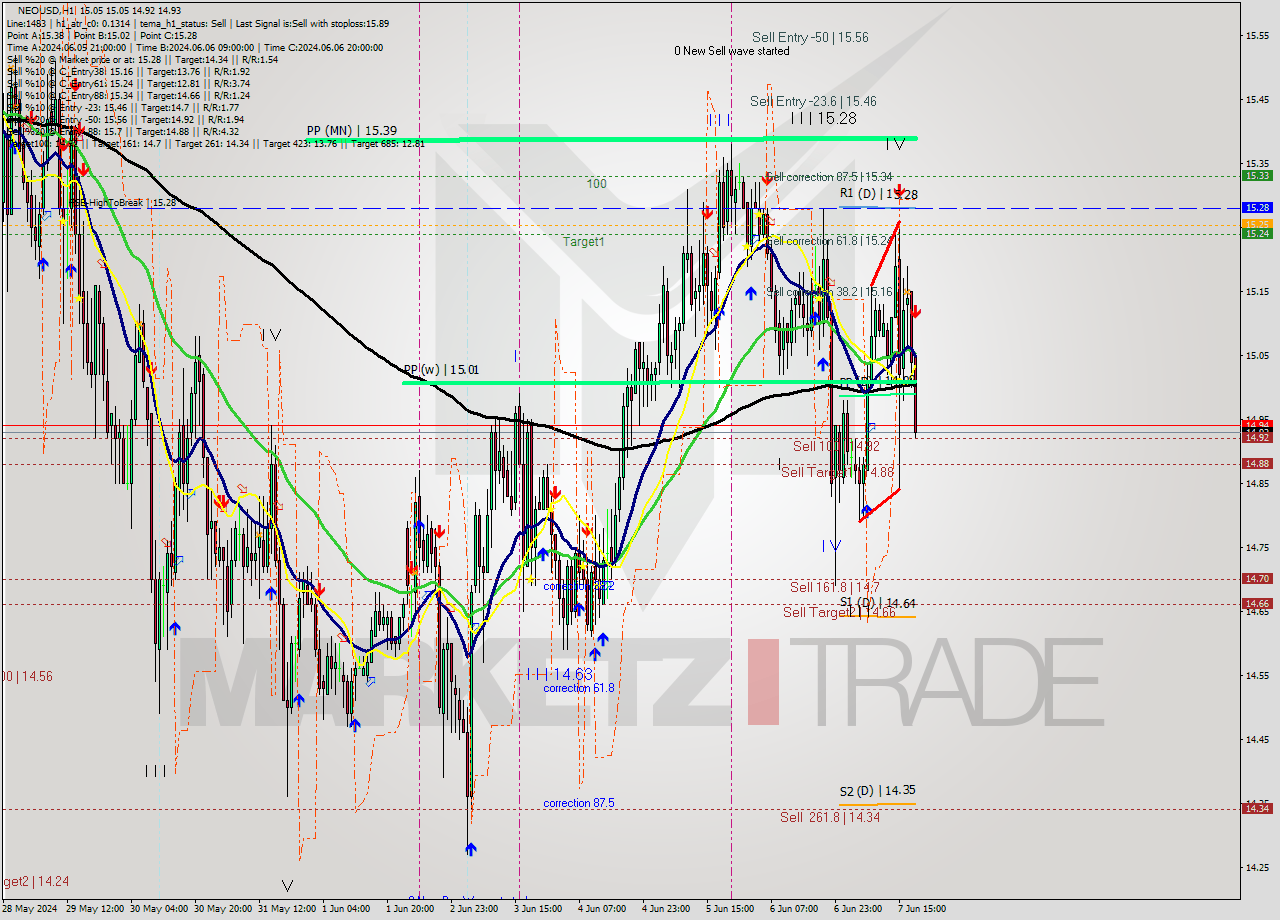Click the 15.45 price scale value

click(x=1257, y=99)
